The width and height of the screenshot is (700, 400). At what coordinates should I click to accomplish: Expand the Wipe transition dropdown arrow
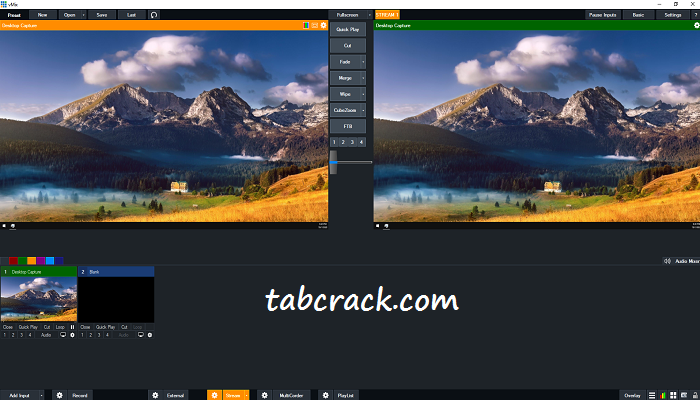(x=363, y=94)
